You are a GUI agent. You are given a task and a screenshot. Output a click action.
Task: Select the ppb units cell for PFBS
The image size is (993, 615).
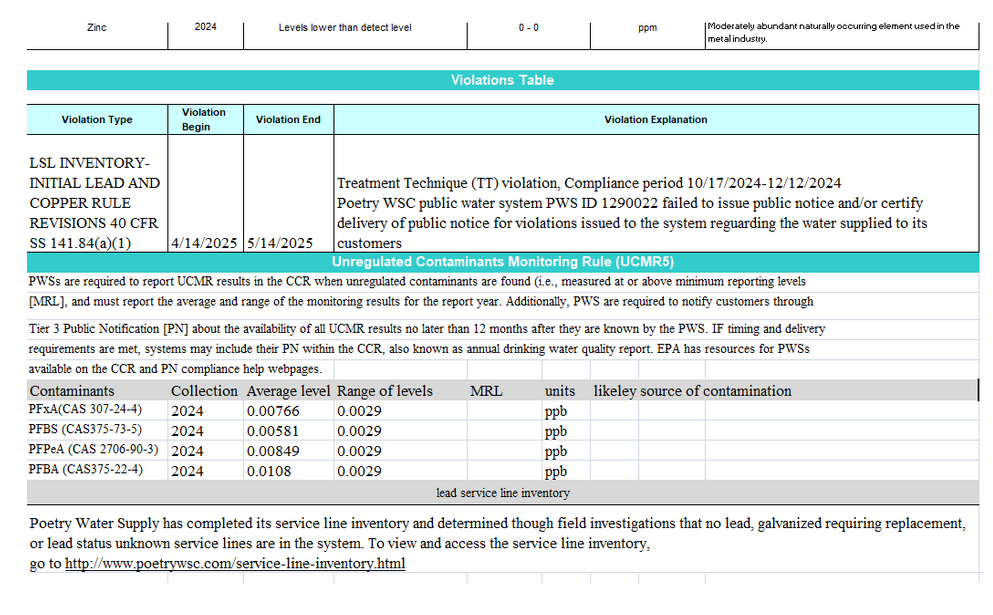[556, 431]
